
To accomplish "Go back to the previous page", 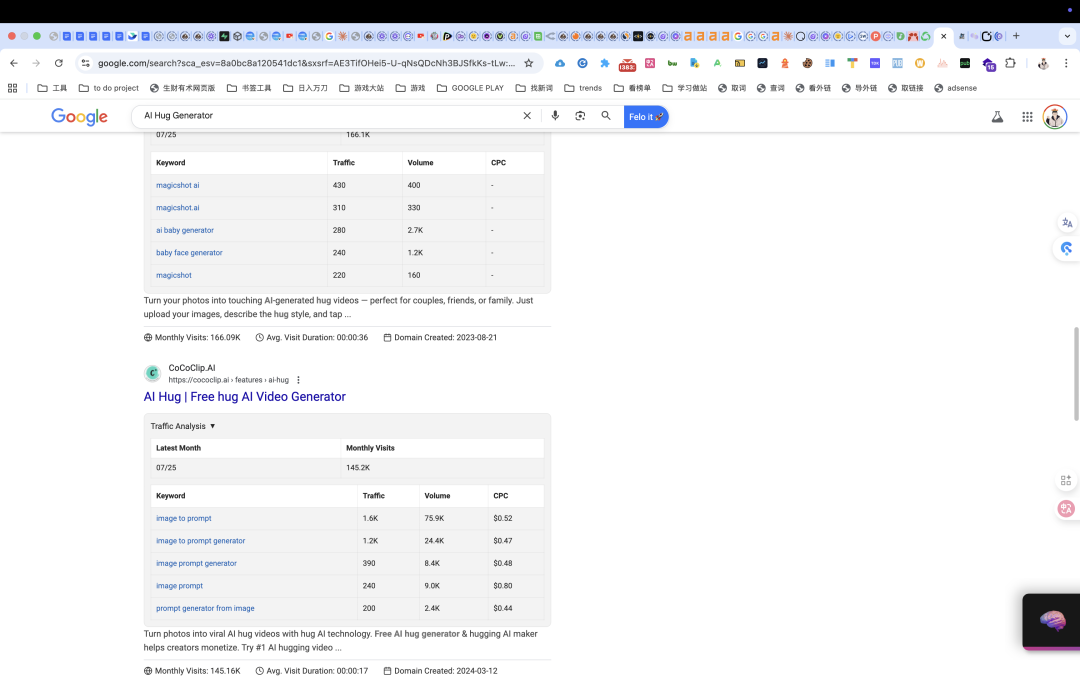I will 14,63.
